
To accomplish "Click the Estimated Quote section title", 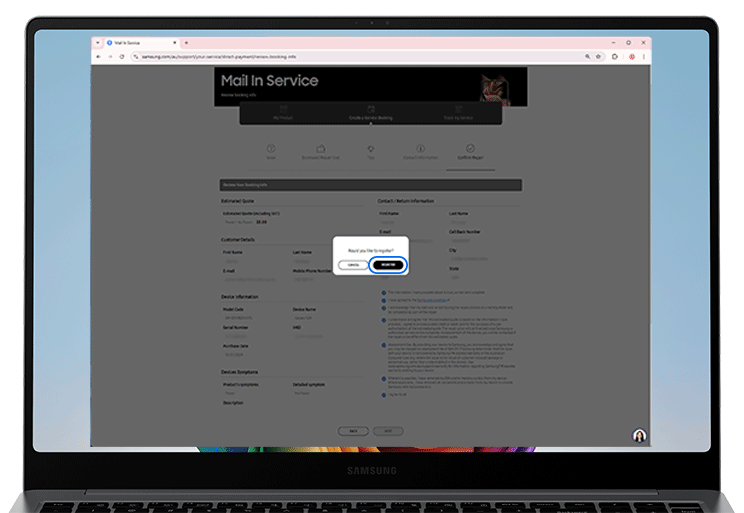I will [x=237, y=201].
